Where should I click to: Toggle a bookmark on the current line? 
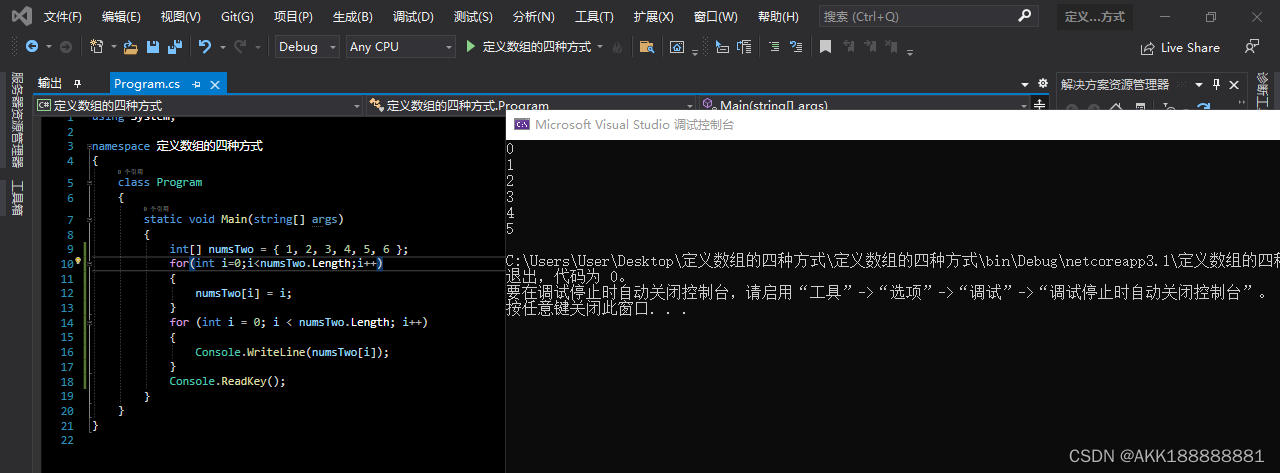[x=825, y=47]
